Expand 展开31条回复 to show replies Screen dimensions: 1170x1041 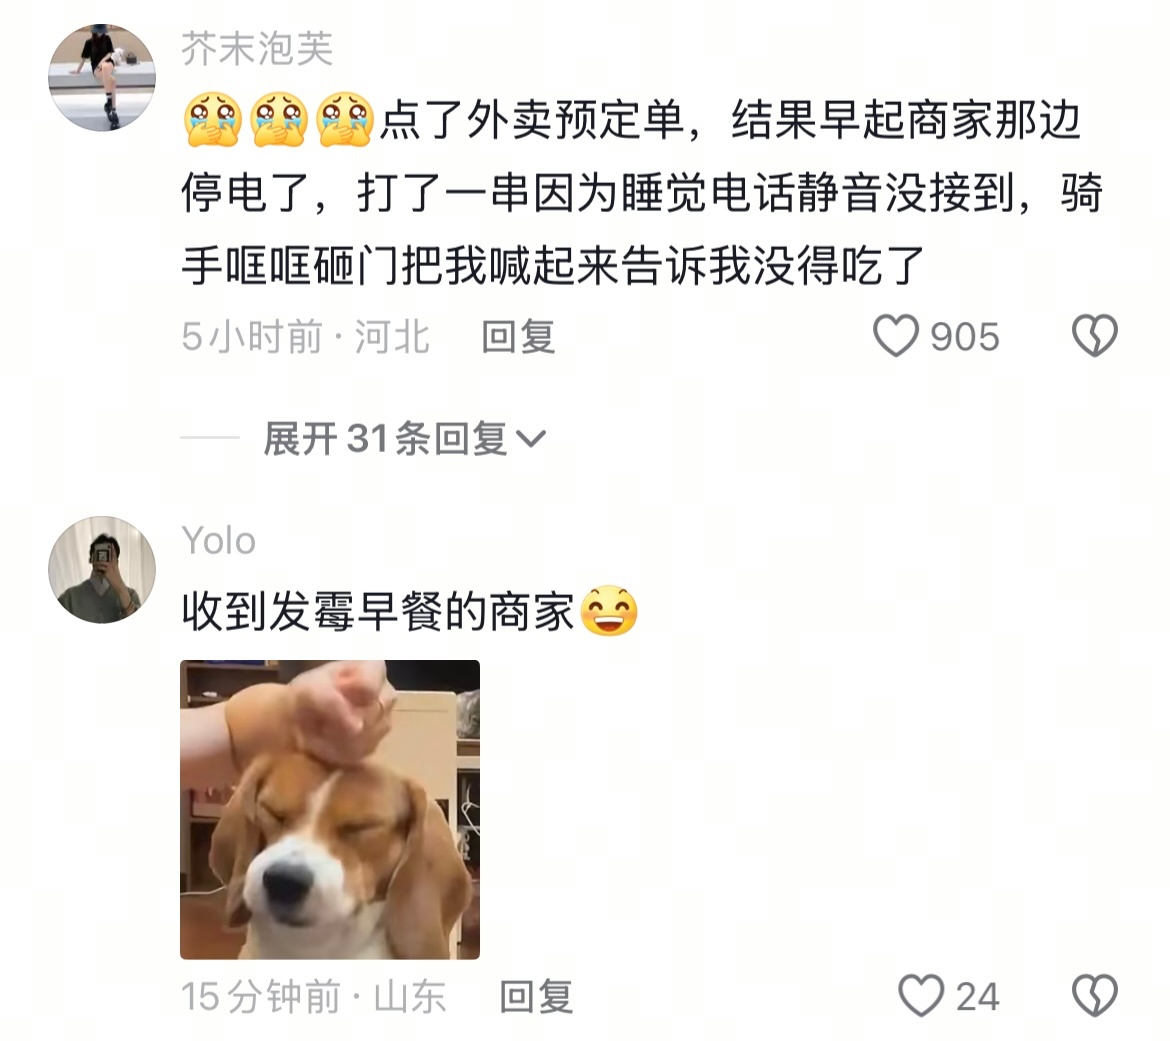pyautogui.click(x=404, y=438)
